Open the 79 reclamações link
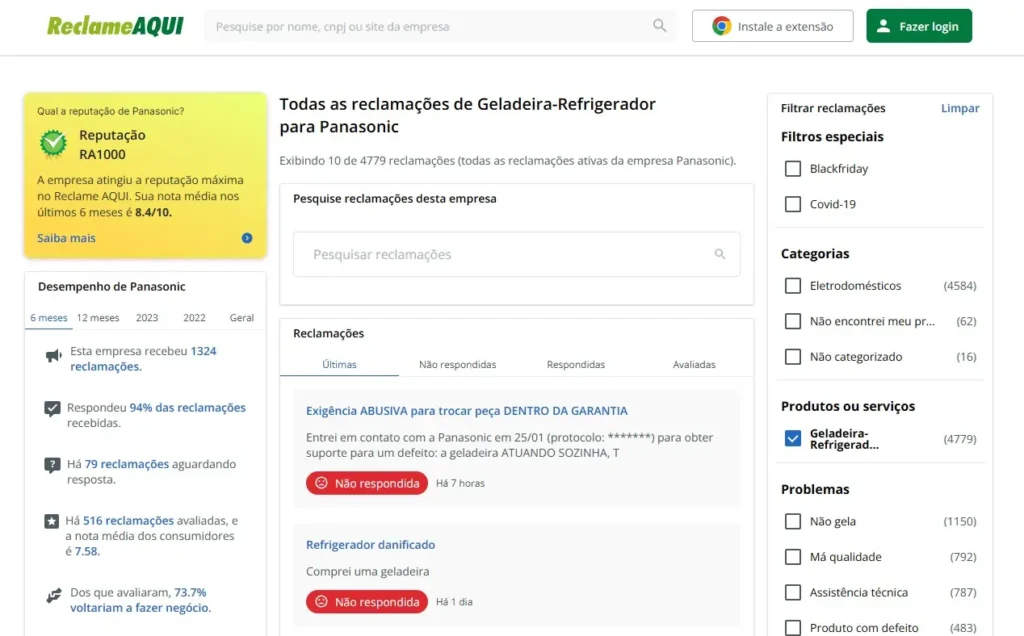The width and height of the screenshot is (1024, 636). [127, 464]
